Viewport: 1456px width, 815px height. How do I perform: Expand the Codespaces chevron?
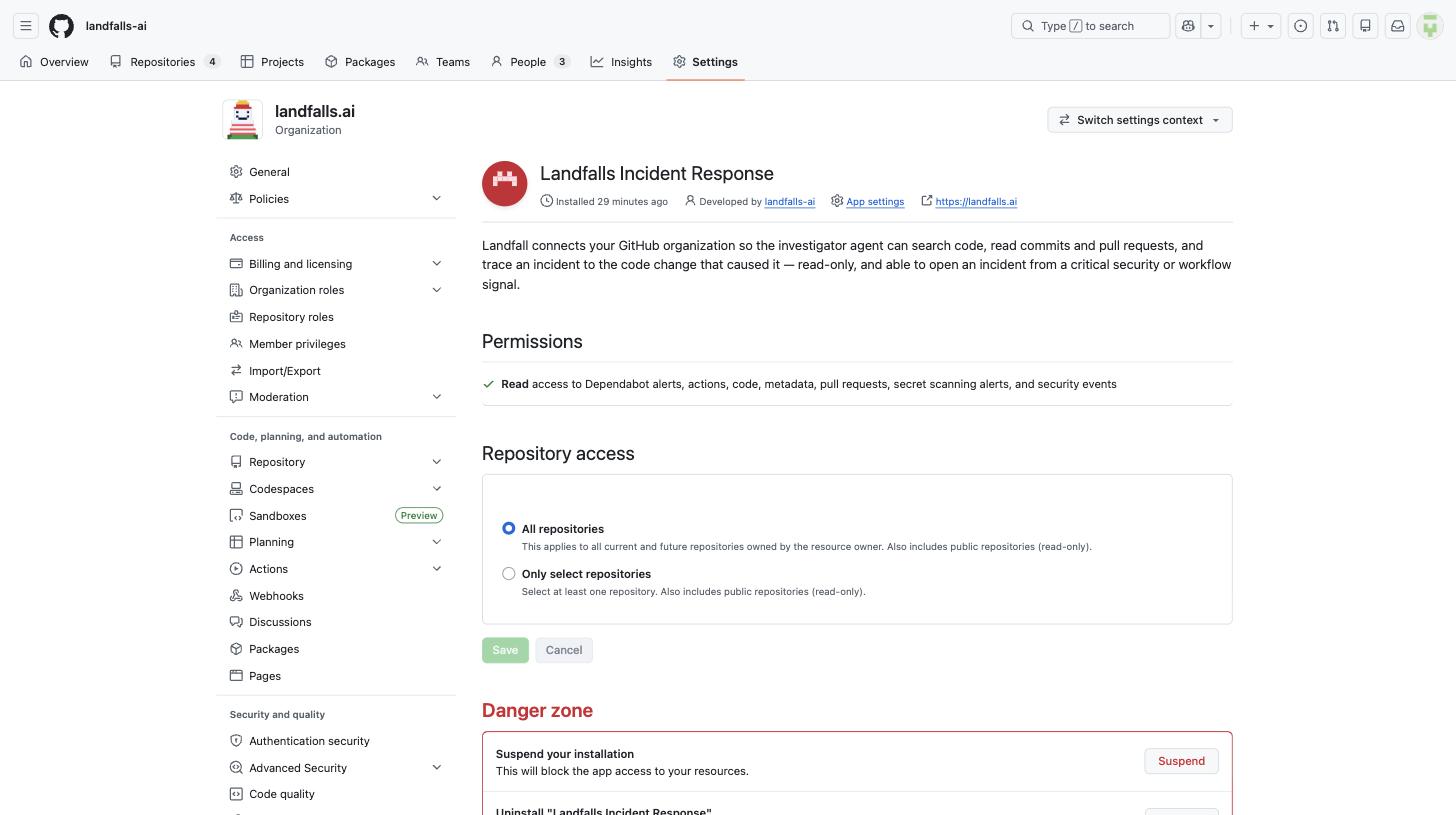436,489
